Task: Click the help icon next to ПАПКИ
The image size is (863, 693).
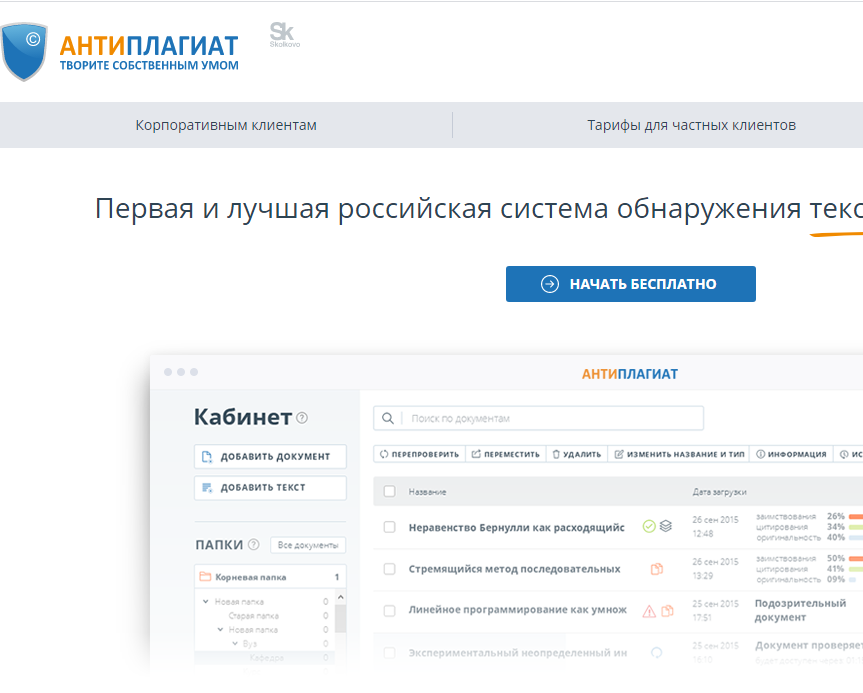Action: (x=254, y=544)
